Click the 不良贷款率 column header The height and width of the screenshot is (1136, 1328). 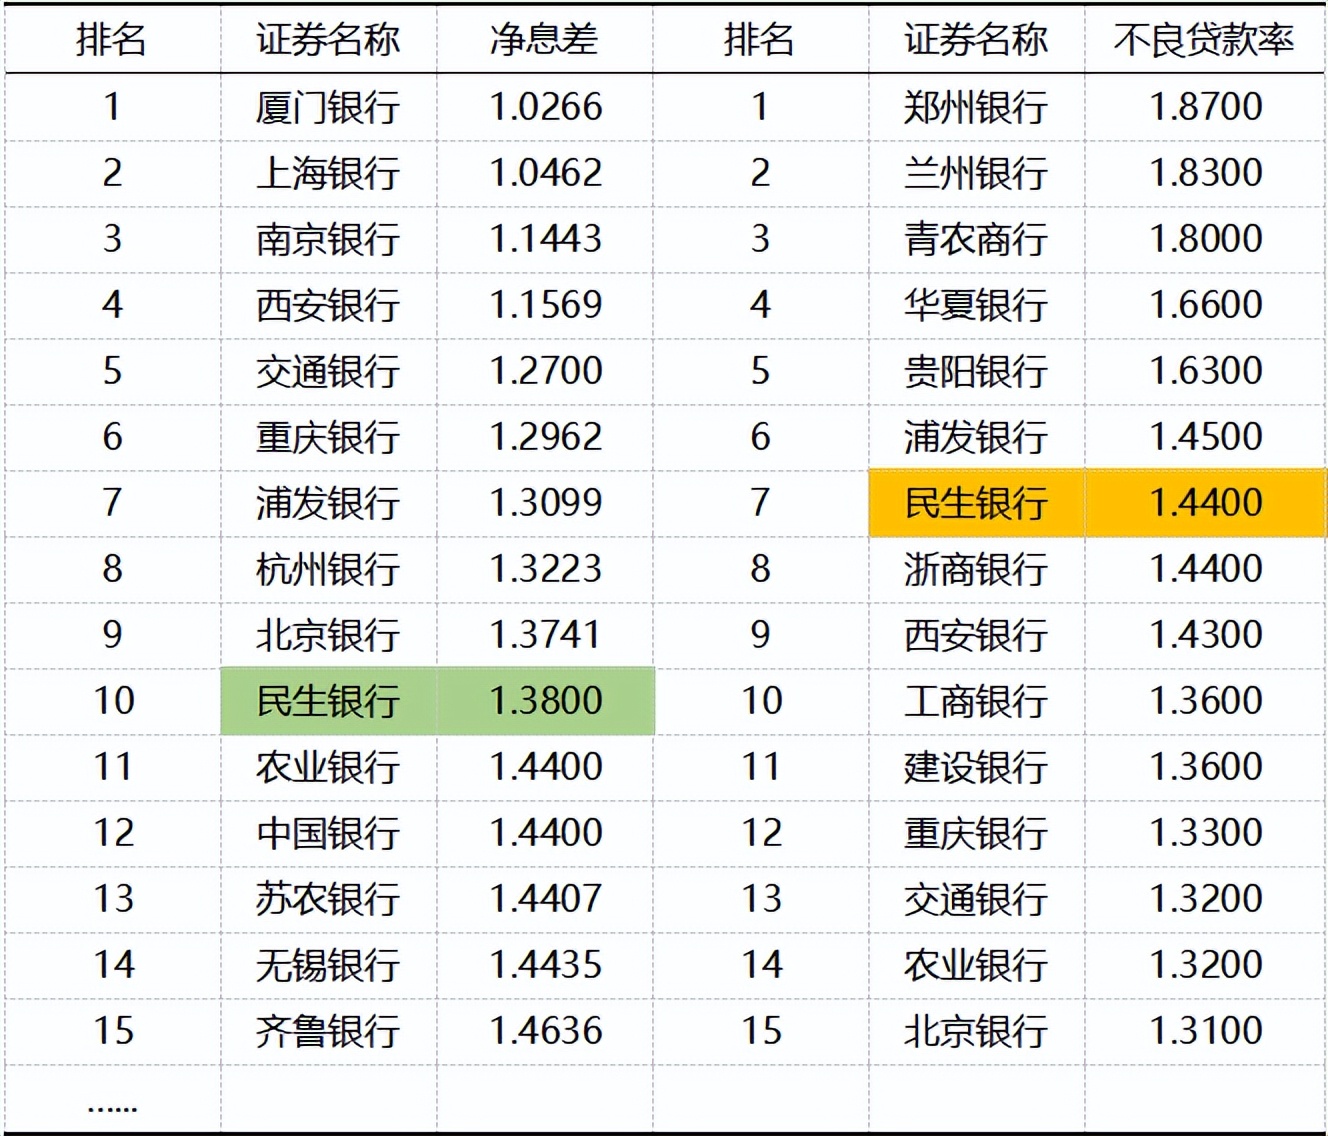(1204, 40)
